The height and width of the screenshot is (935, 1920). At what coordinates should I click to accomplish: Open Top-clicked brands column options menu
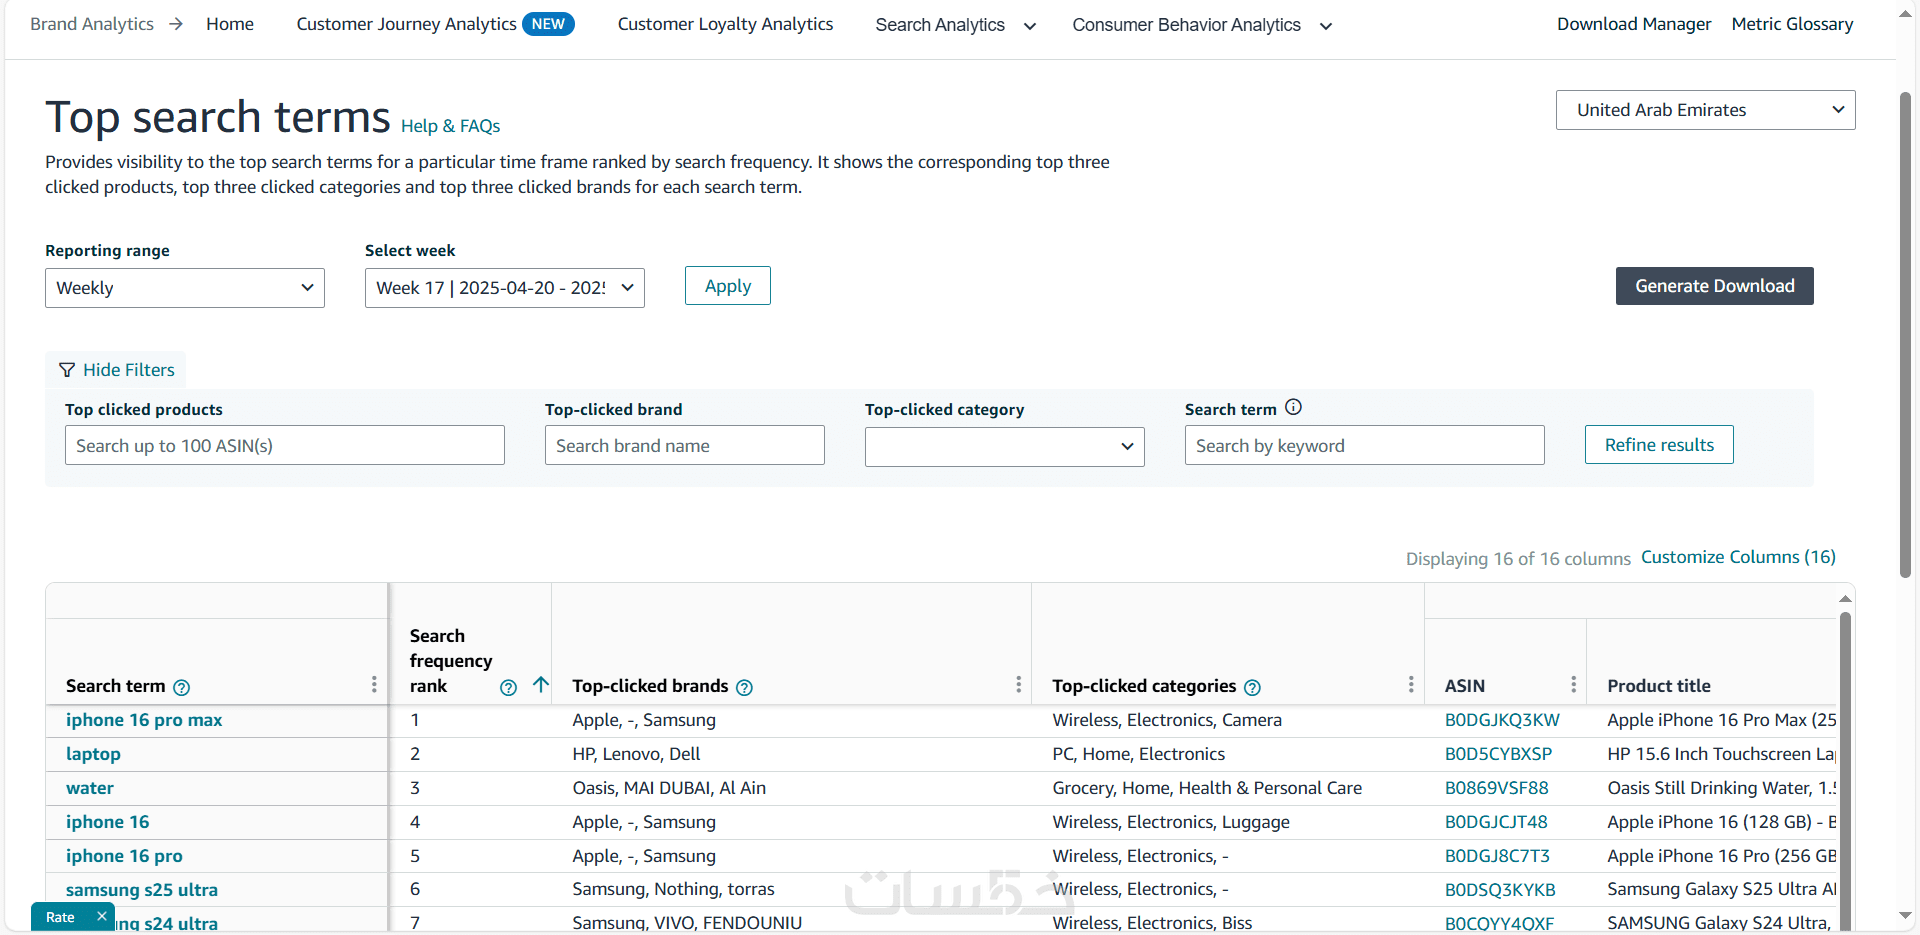[1018, 684]
